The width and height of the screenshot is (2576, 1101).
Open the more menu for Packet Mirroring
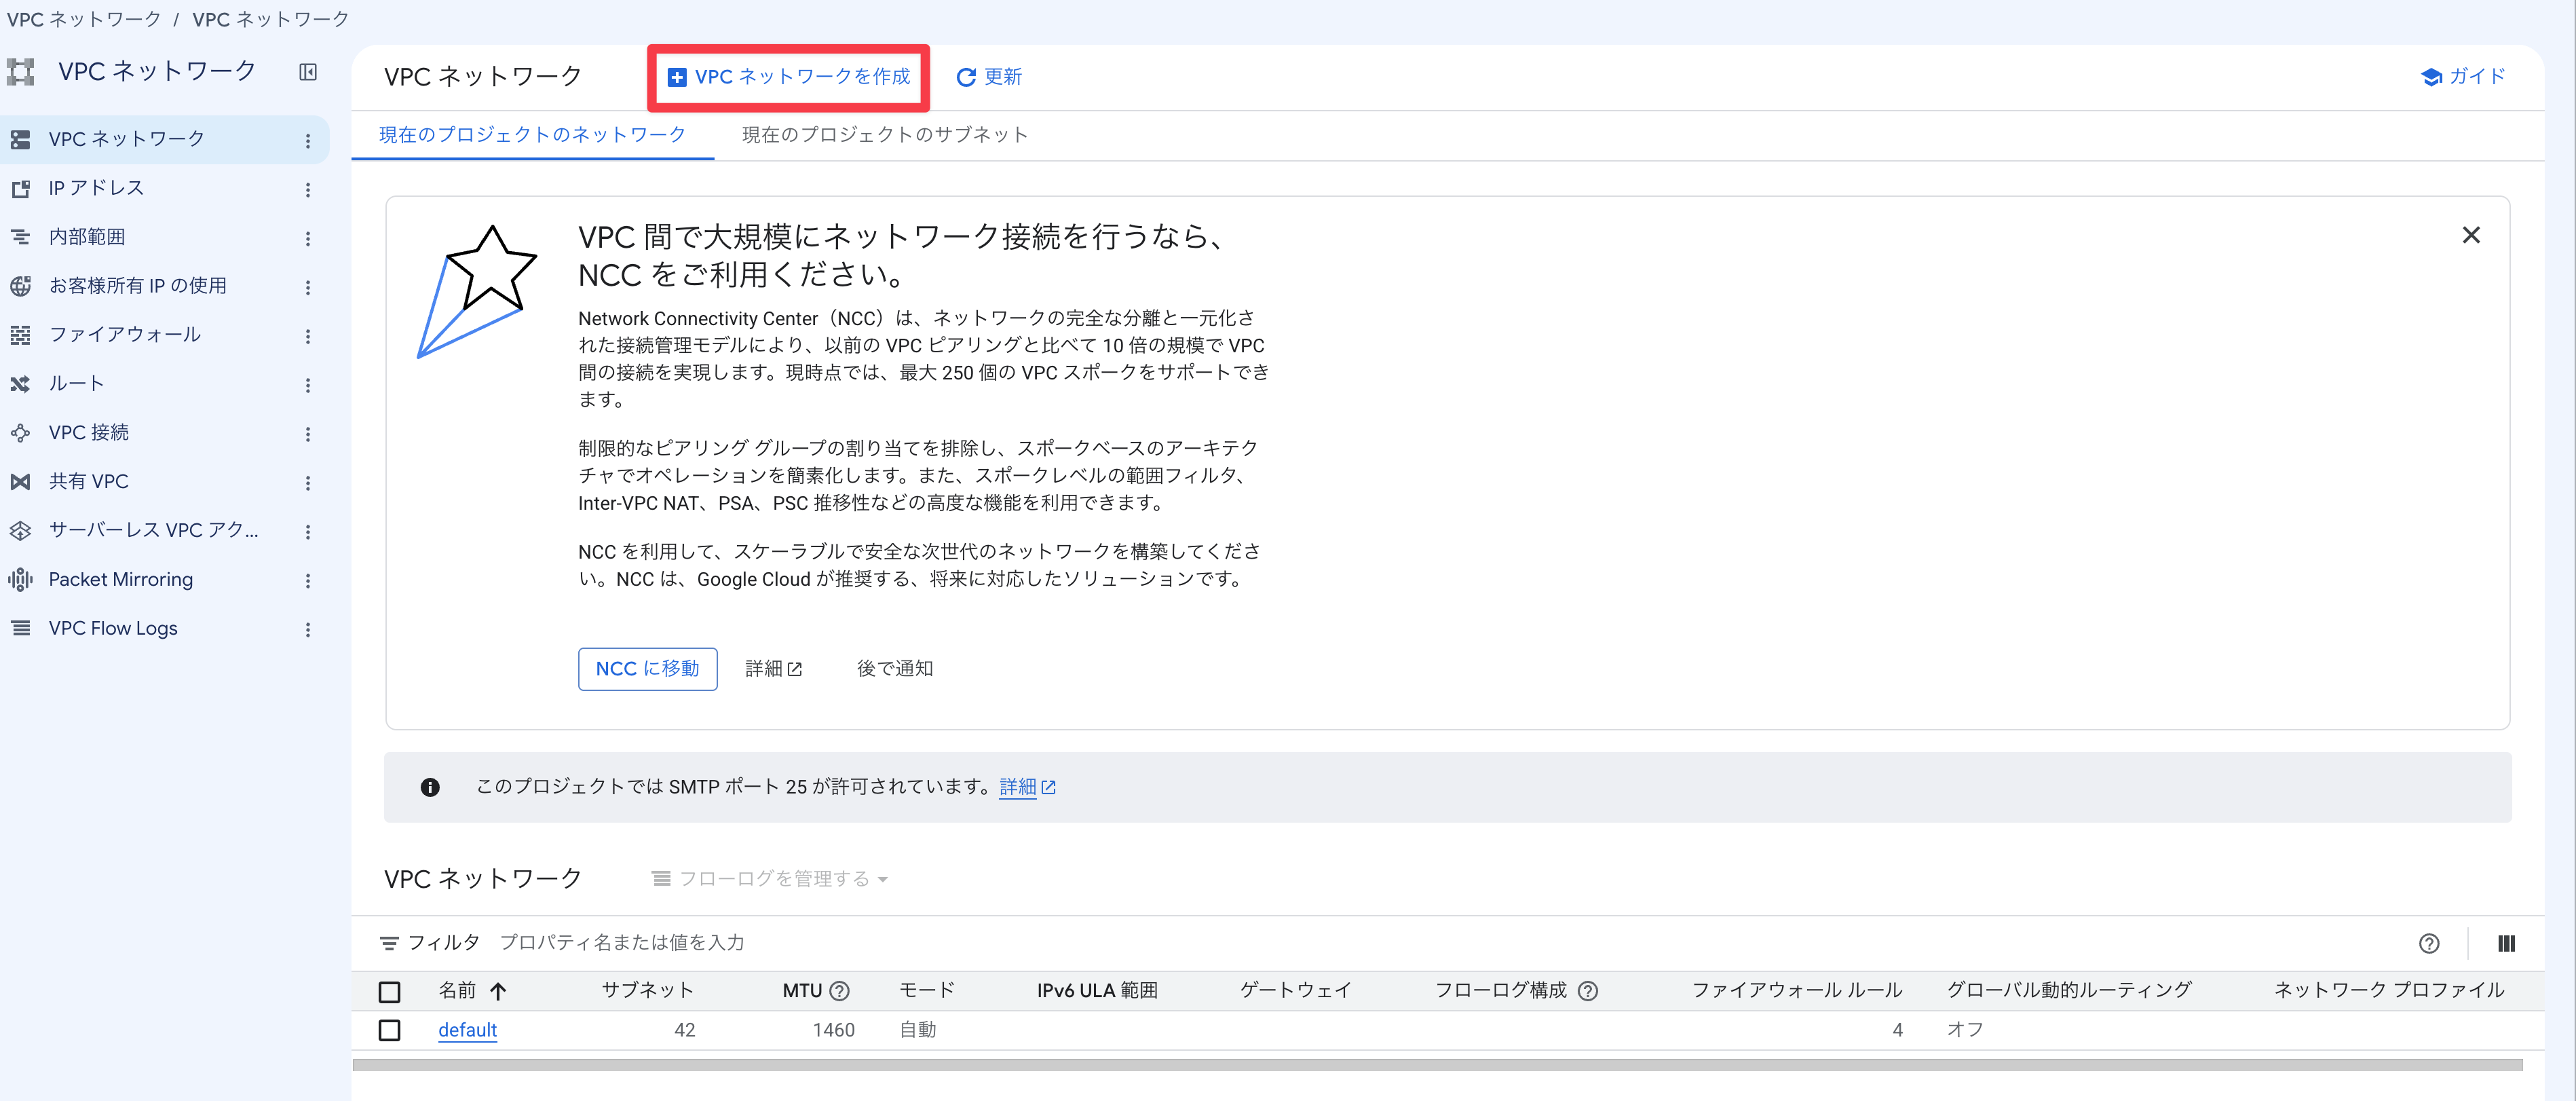coord(308,582)
